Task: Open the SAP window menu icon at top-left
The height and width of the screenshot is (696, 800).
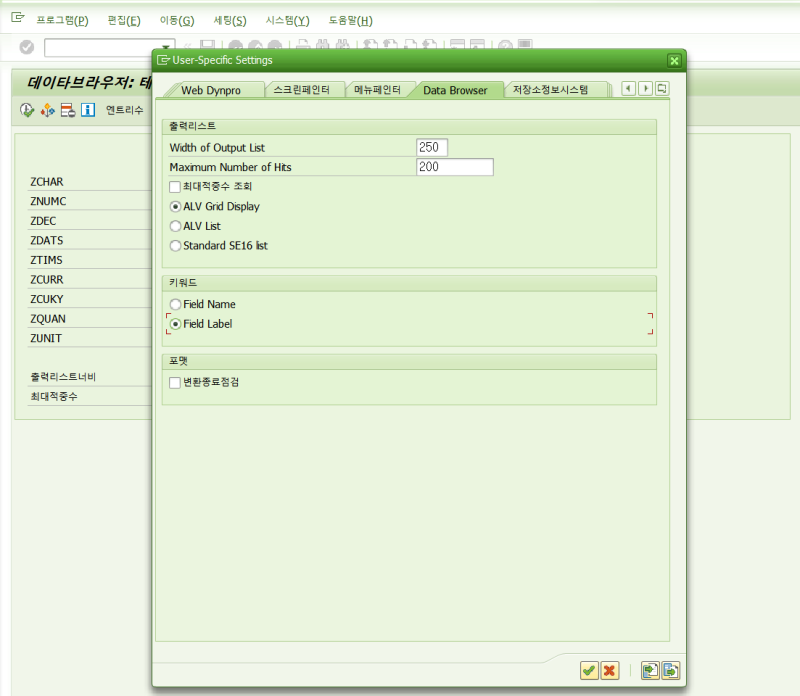Action: tap(18, 18)
